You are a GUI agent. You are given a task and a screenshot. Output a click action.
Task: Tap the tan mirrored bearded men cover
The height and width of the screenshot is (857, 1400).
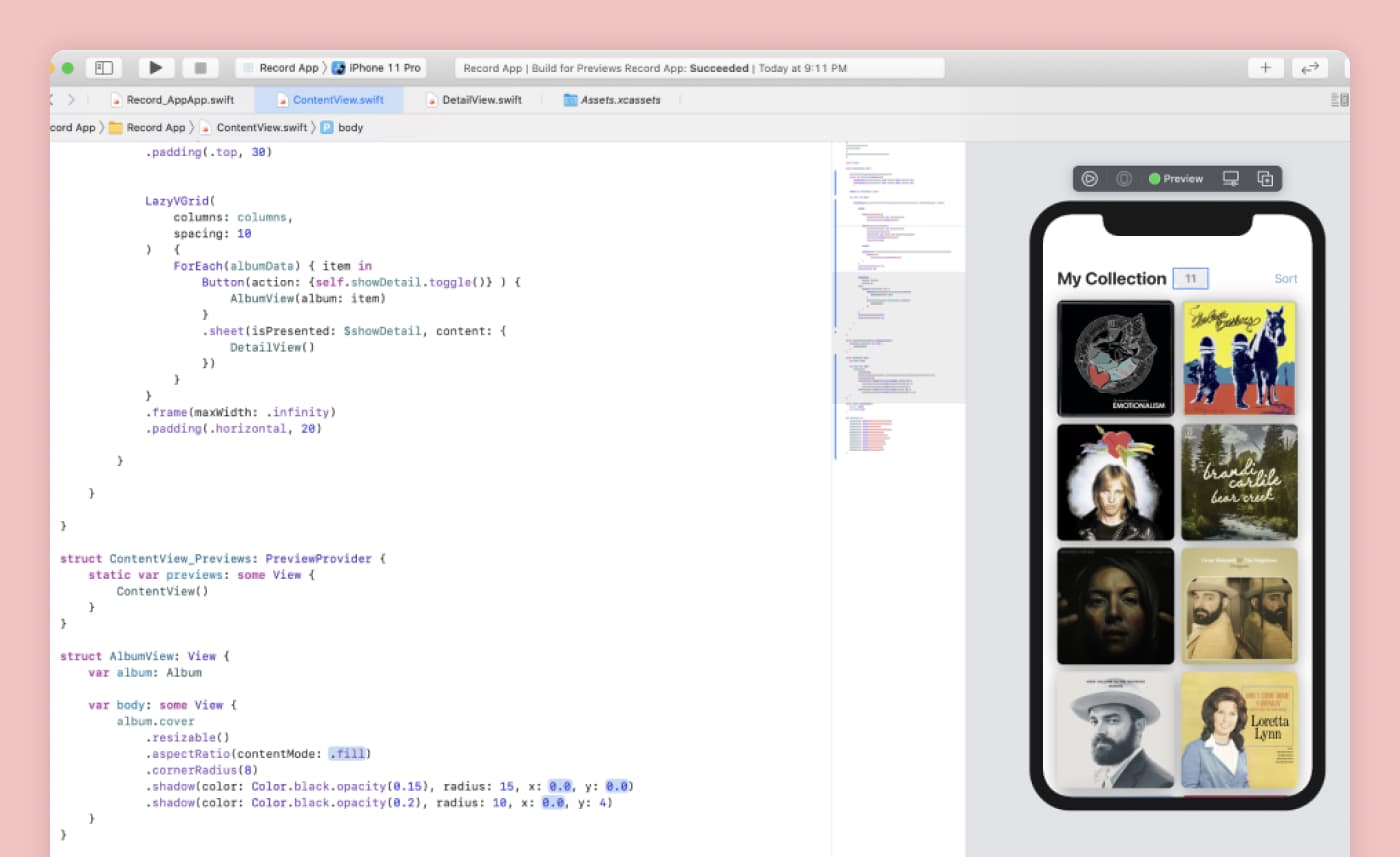(1239, 605)
